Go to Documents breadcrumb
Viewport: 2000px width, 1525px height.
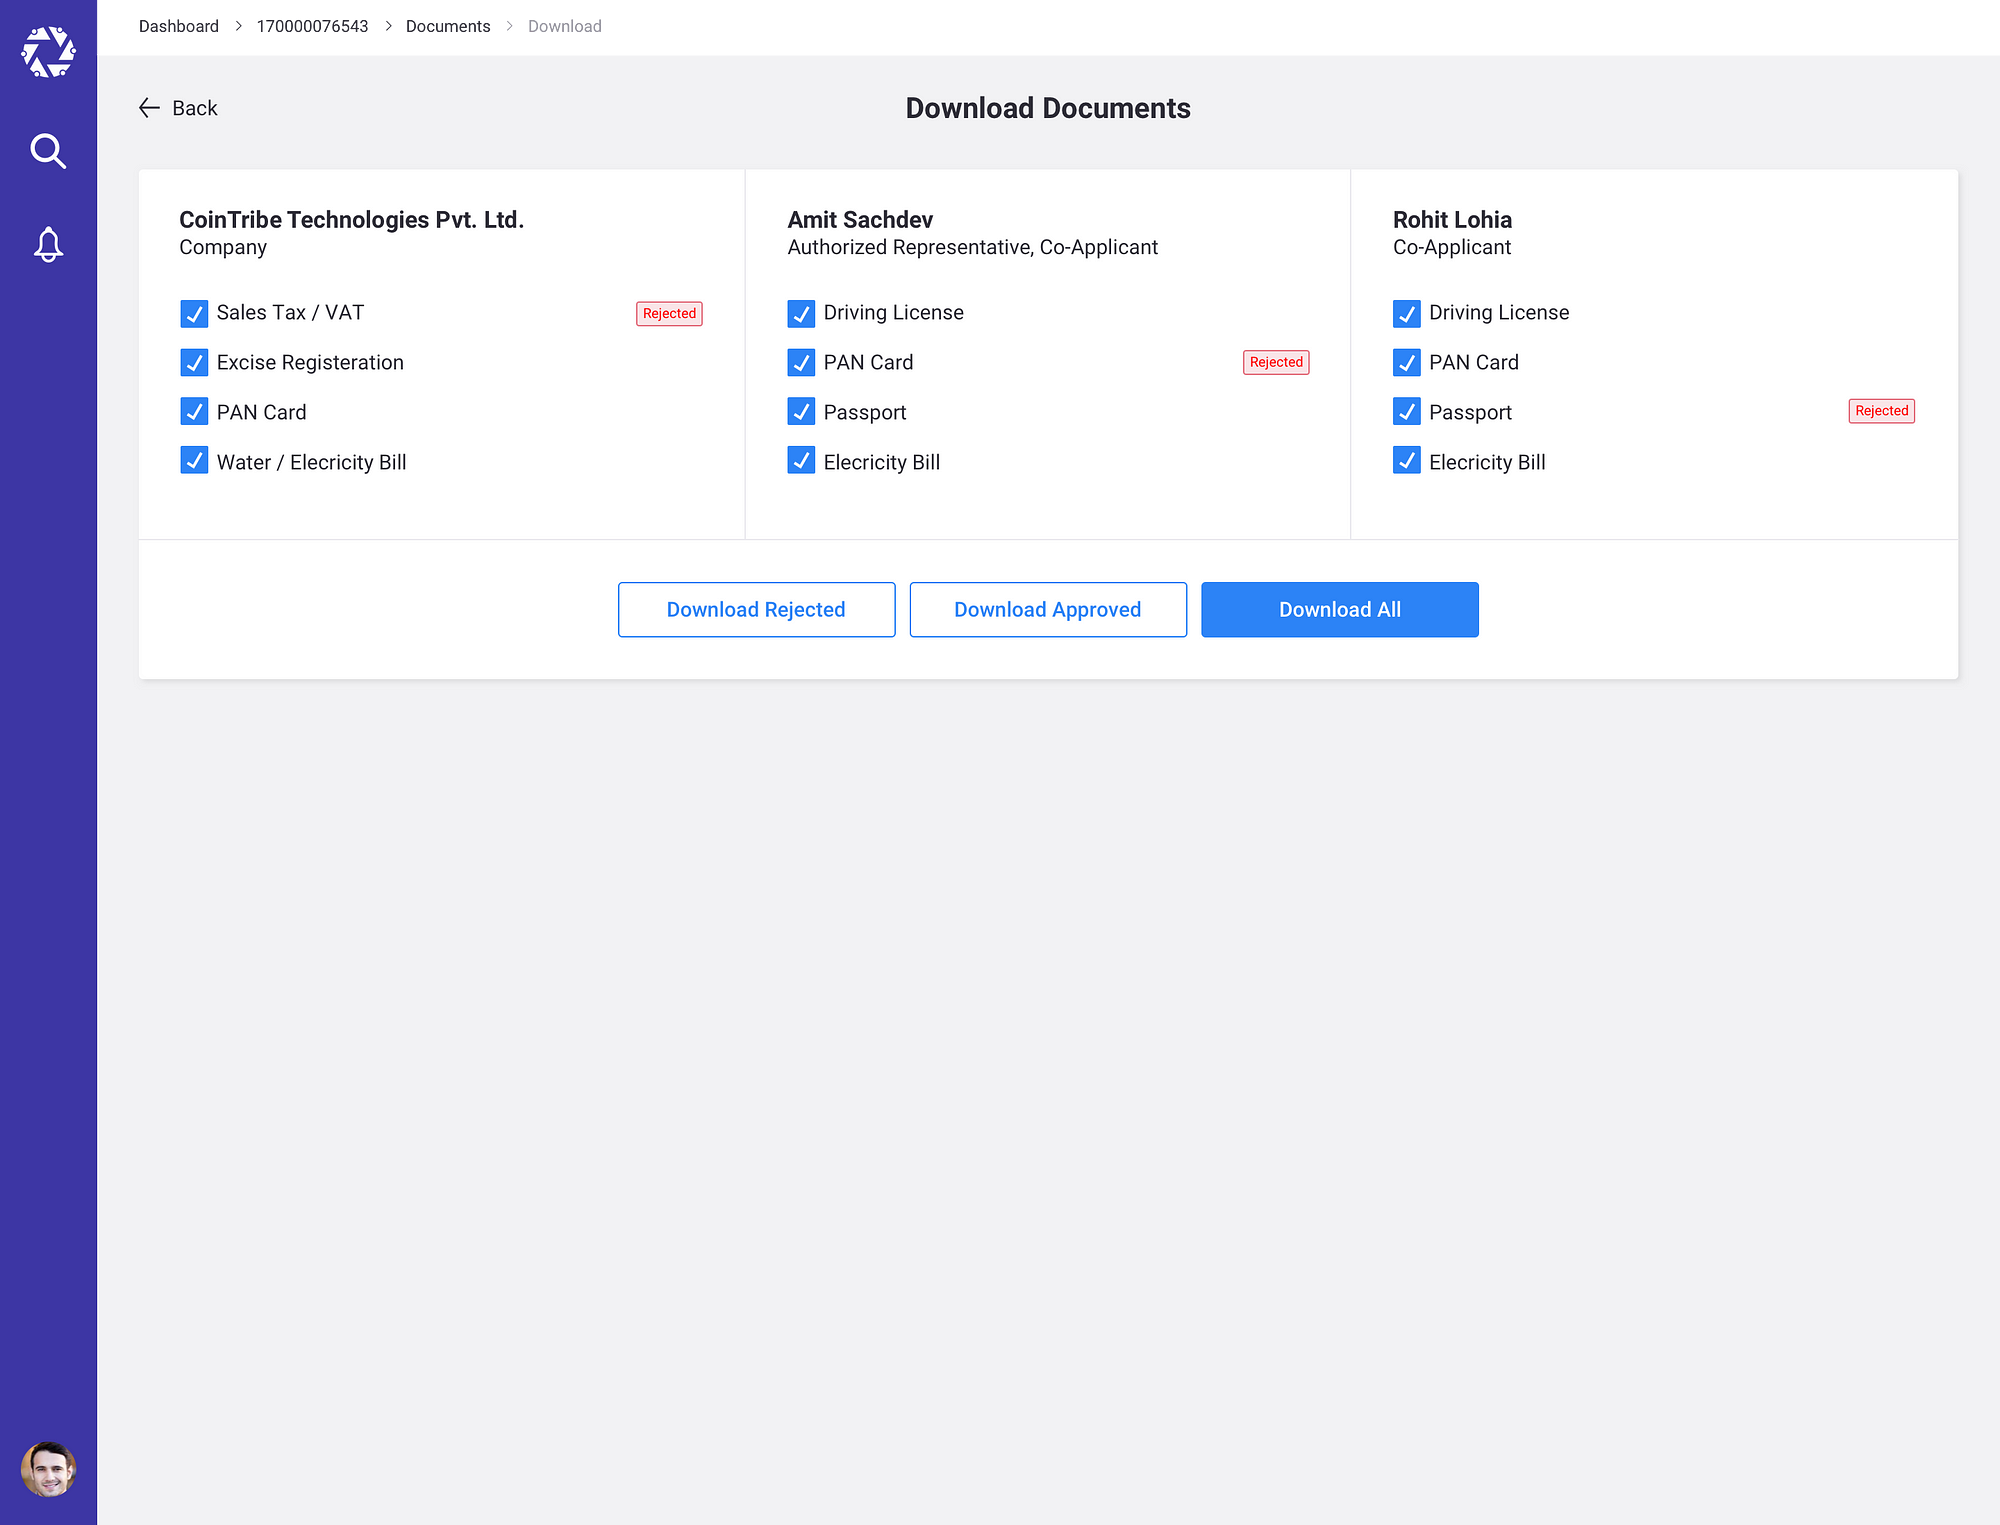pos(448,26)
